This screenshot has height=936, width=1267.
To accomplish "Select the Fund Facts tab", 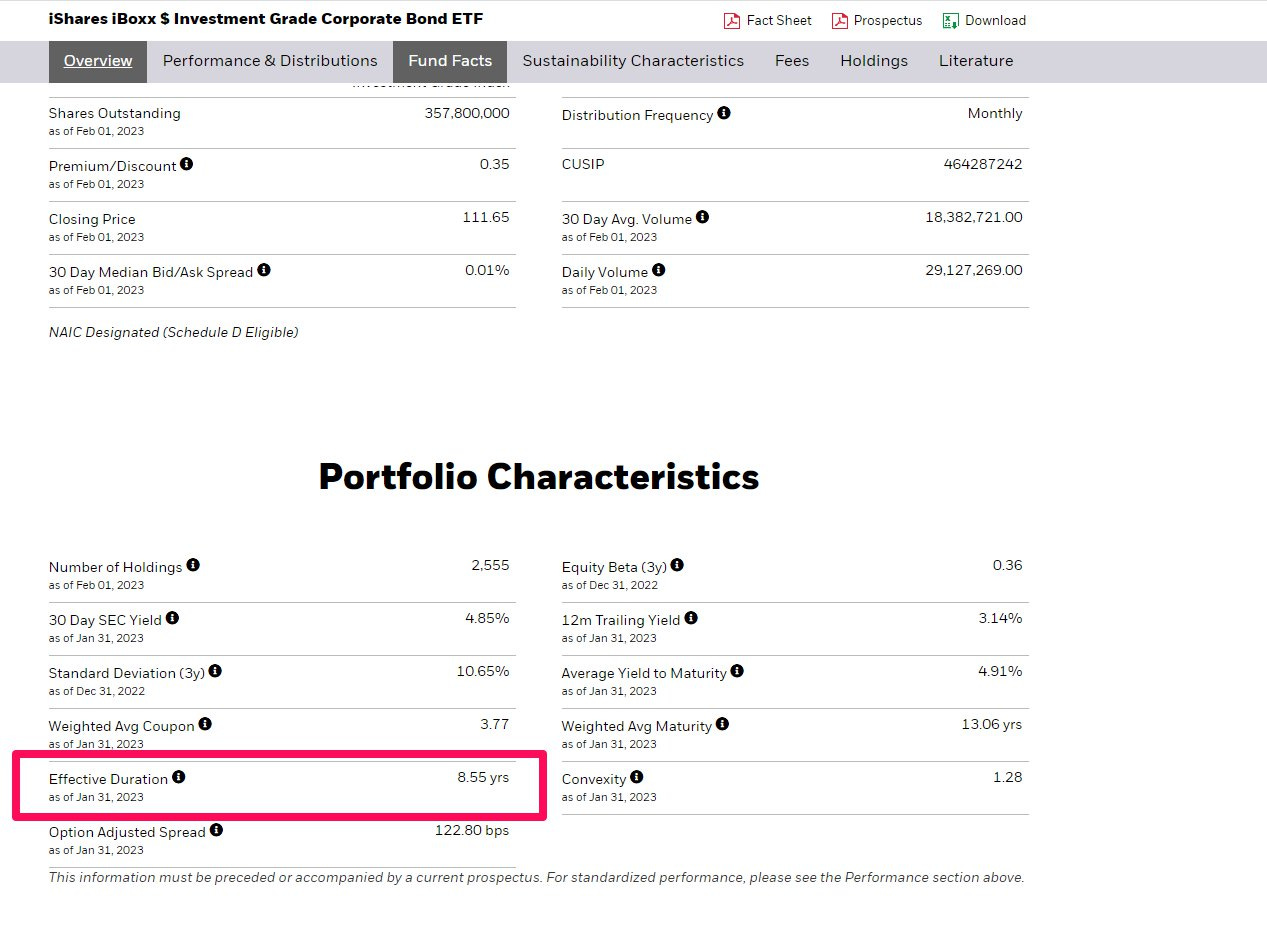I will pyautogui.click(x=450, y=61).
